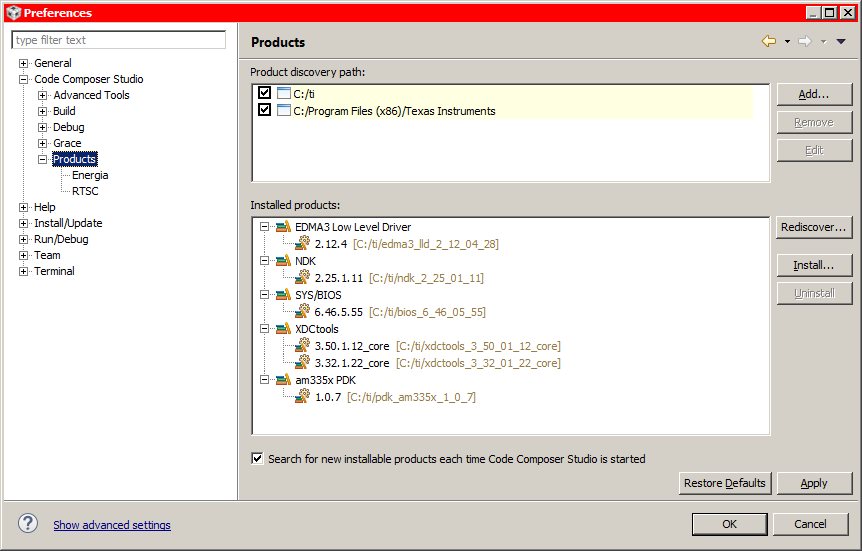Select Code Composer Studio in the tree
The image size is (862, 551).
(89, 79)
